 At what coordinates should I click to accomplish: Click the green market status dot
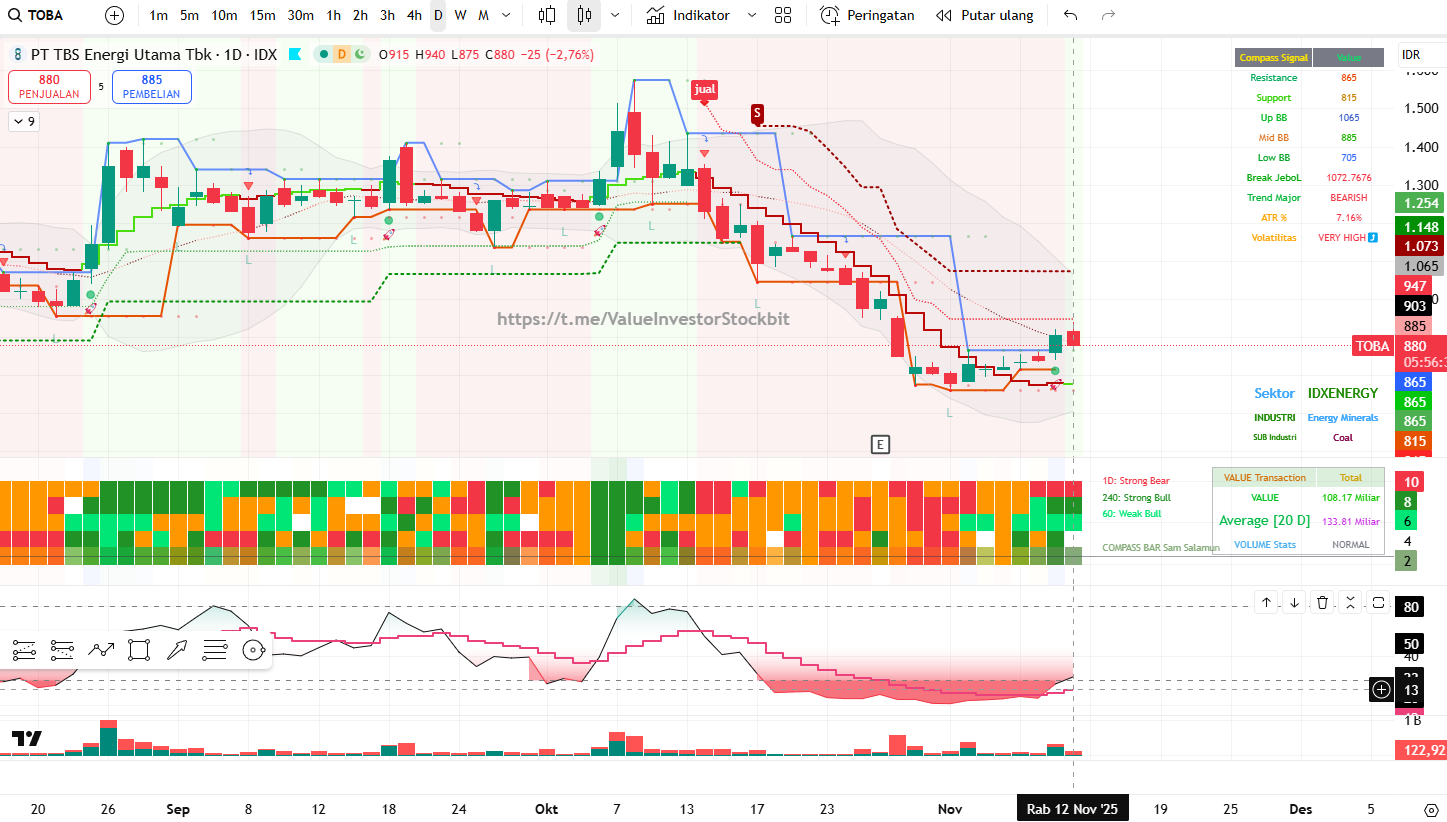324,54
